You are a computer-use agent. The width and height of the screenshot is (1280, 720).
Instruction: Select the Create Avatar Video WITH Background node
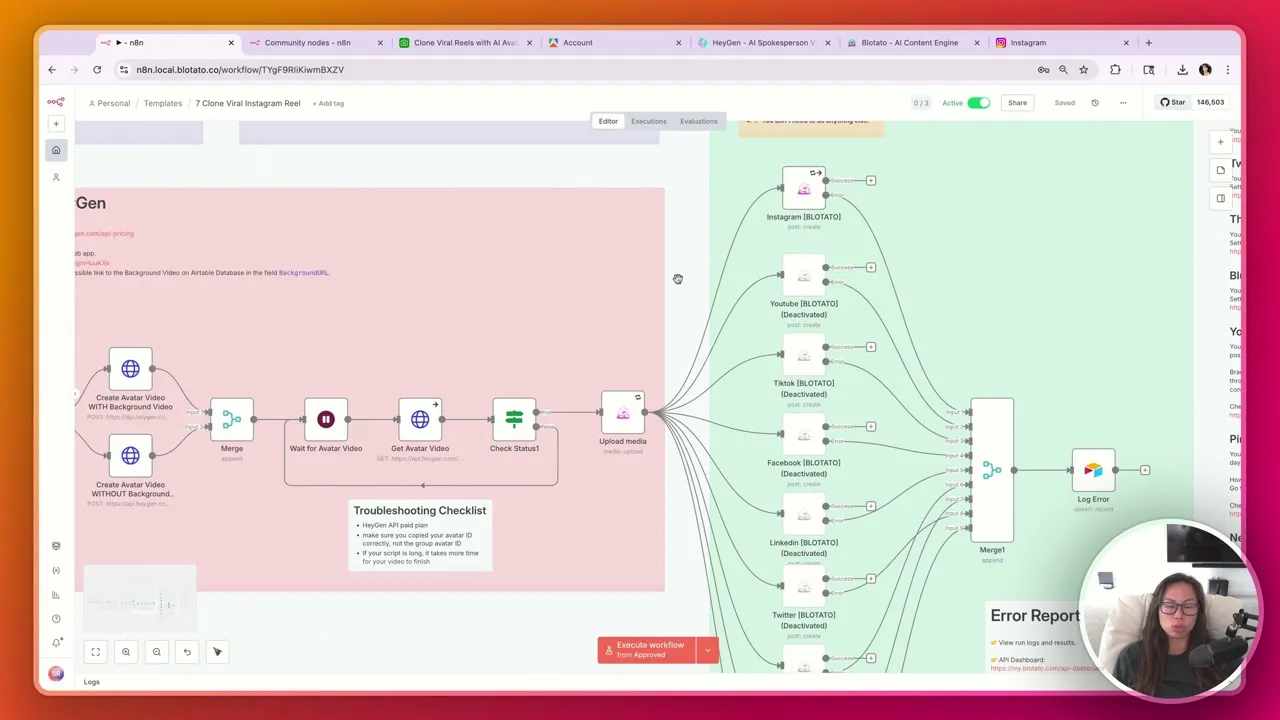click(x=130, y=369)
